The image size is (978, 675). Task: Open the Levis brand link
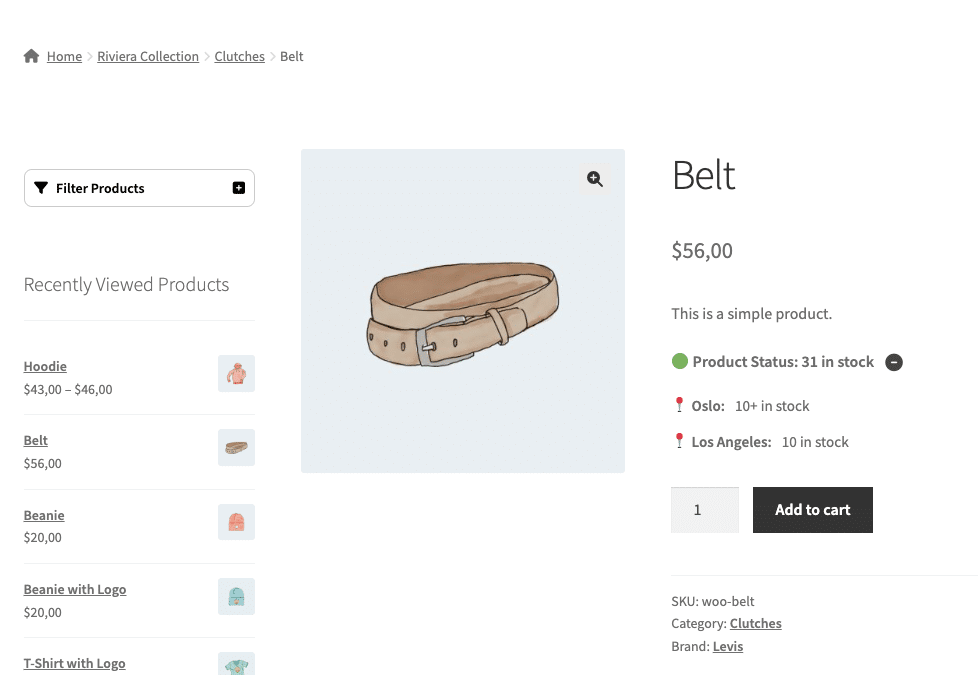click(728, 647)
